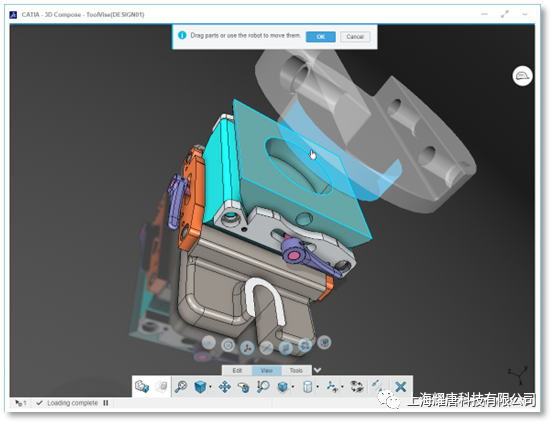This screenshot has height=425, width=554.
Task: Click the concentric circle robot option
Action: [228, 345]
